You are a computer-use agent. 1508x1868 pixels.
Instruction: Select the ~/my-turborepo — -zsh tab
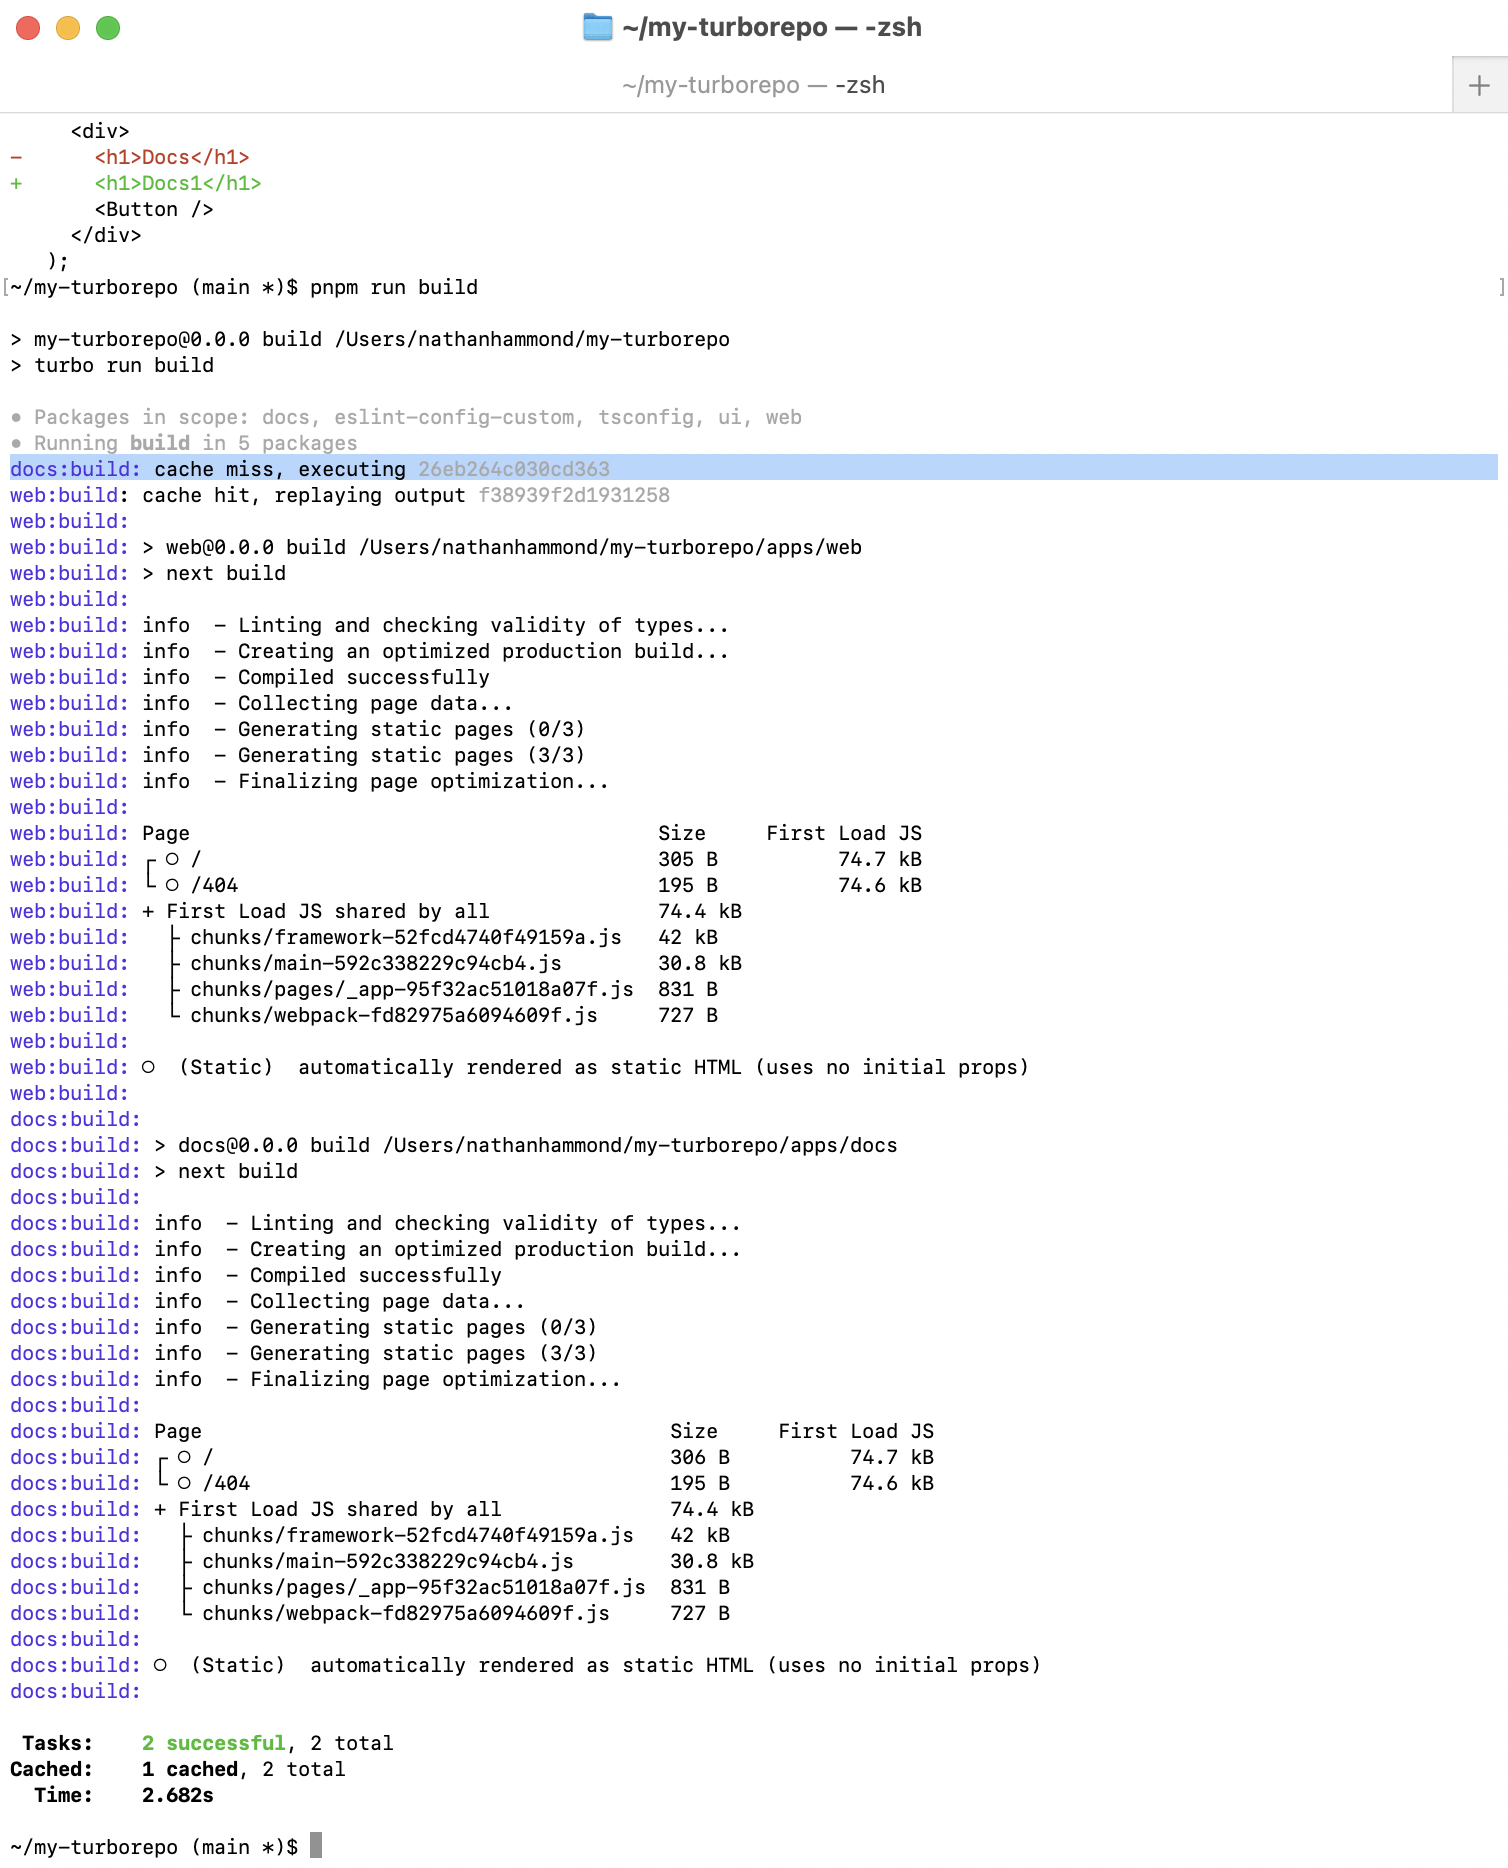pos(753,85)
